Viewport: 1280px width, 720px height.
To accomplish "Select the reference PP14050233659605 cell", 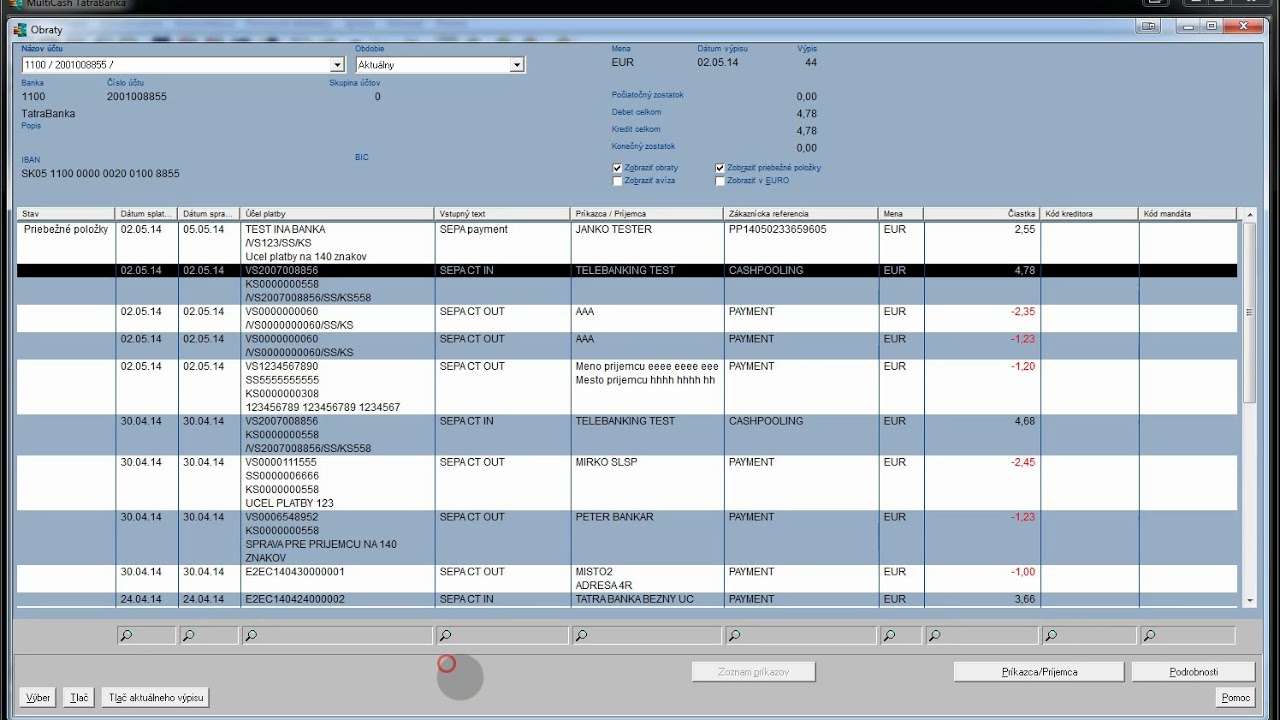I will pos(777,230).
